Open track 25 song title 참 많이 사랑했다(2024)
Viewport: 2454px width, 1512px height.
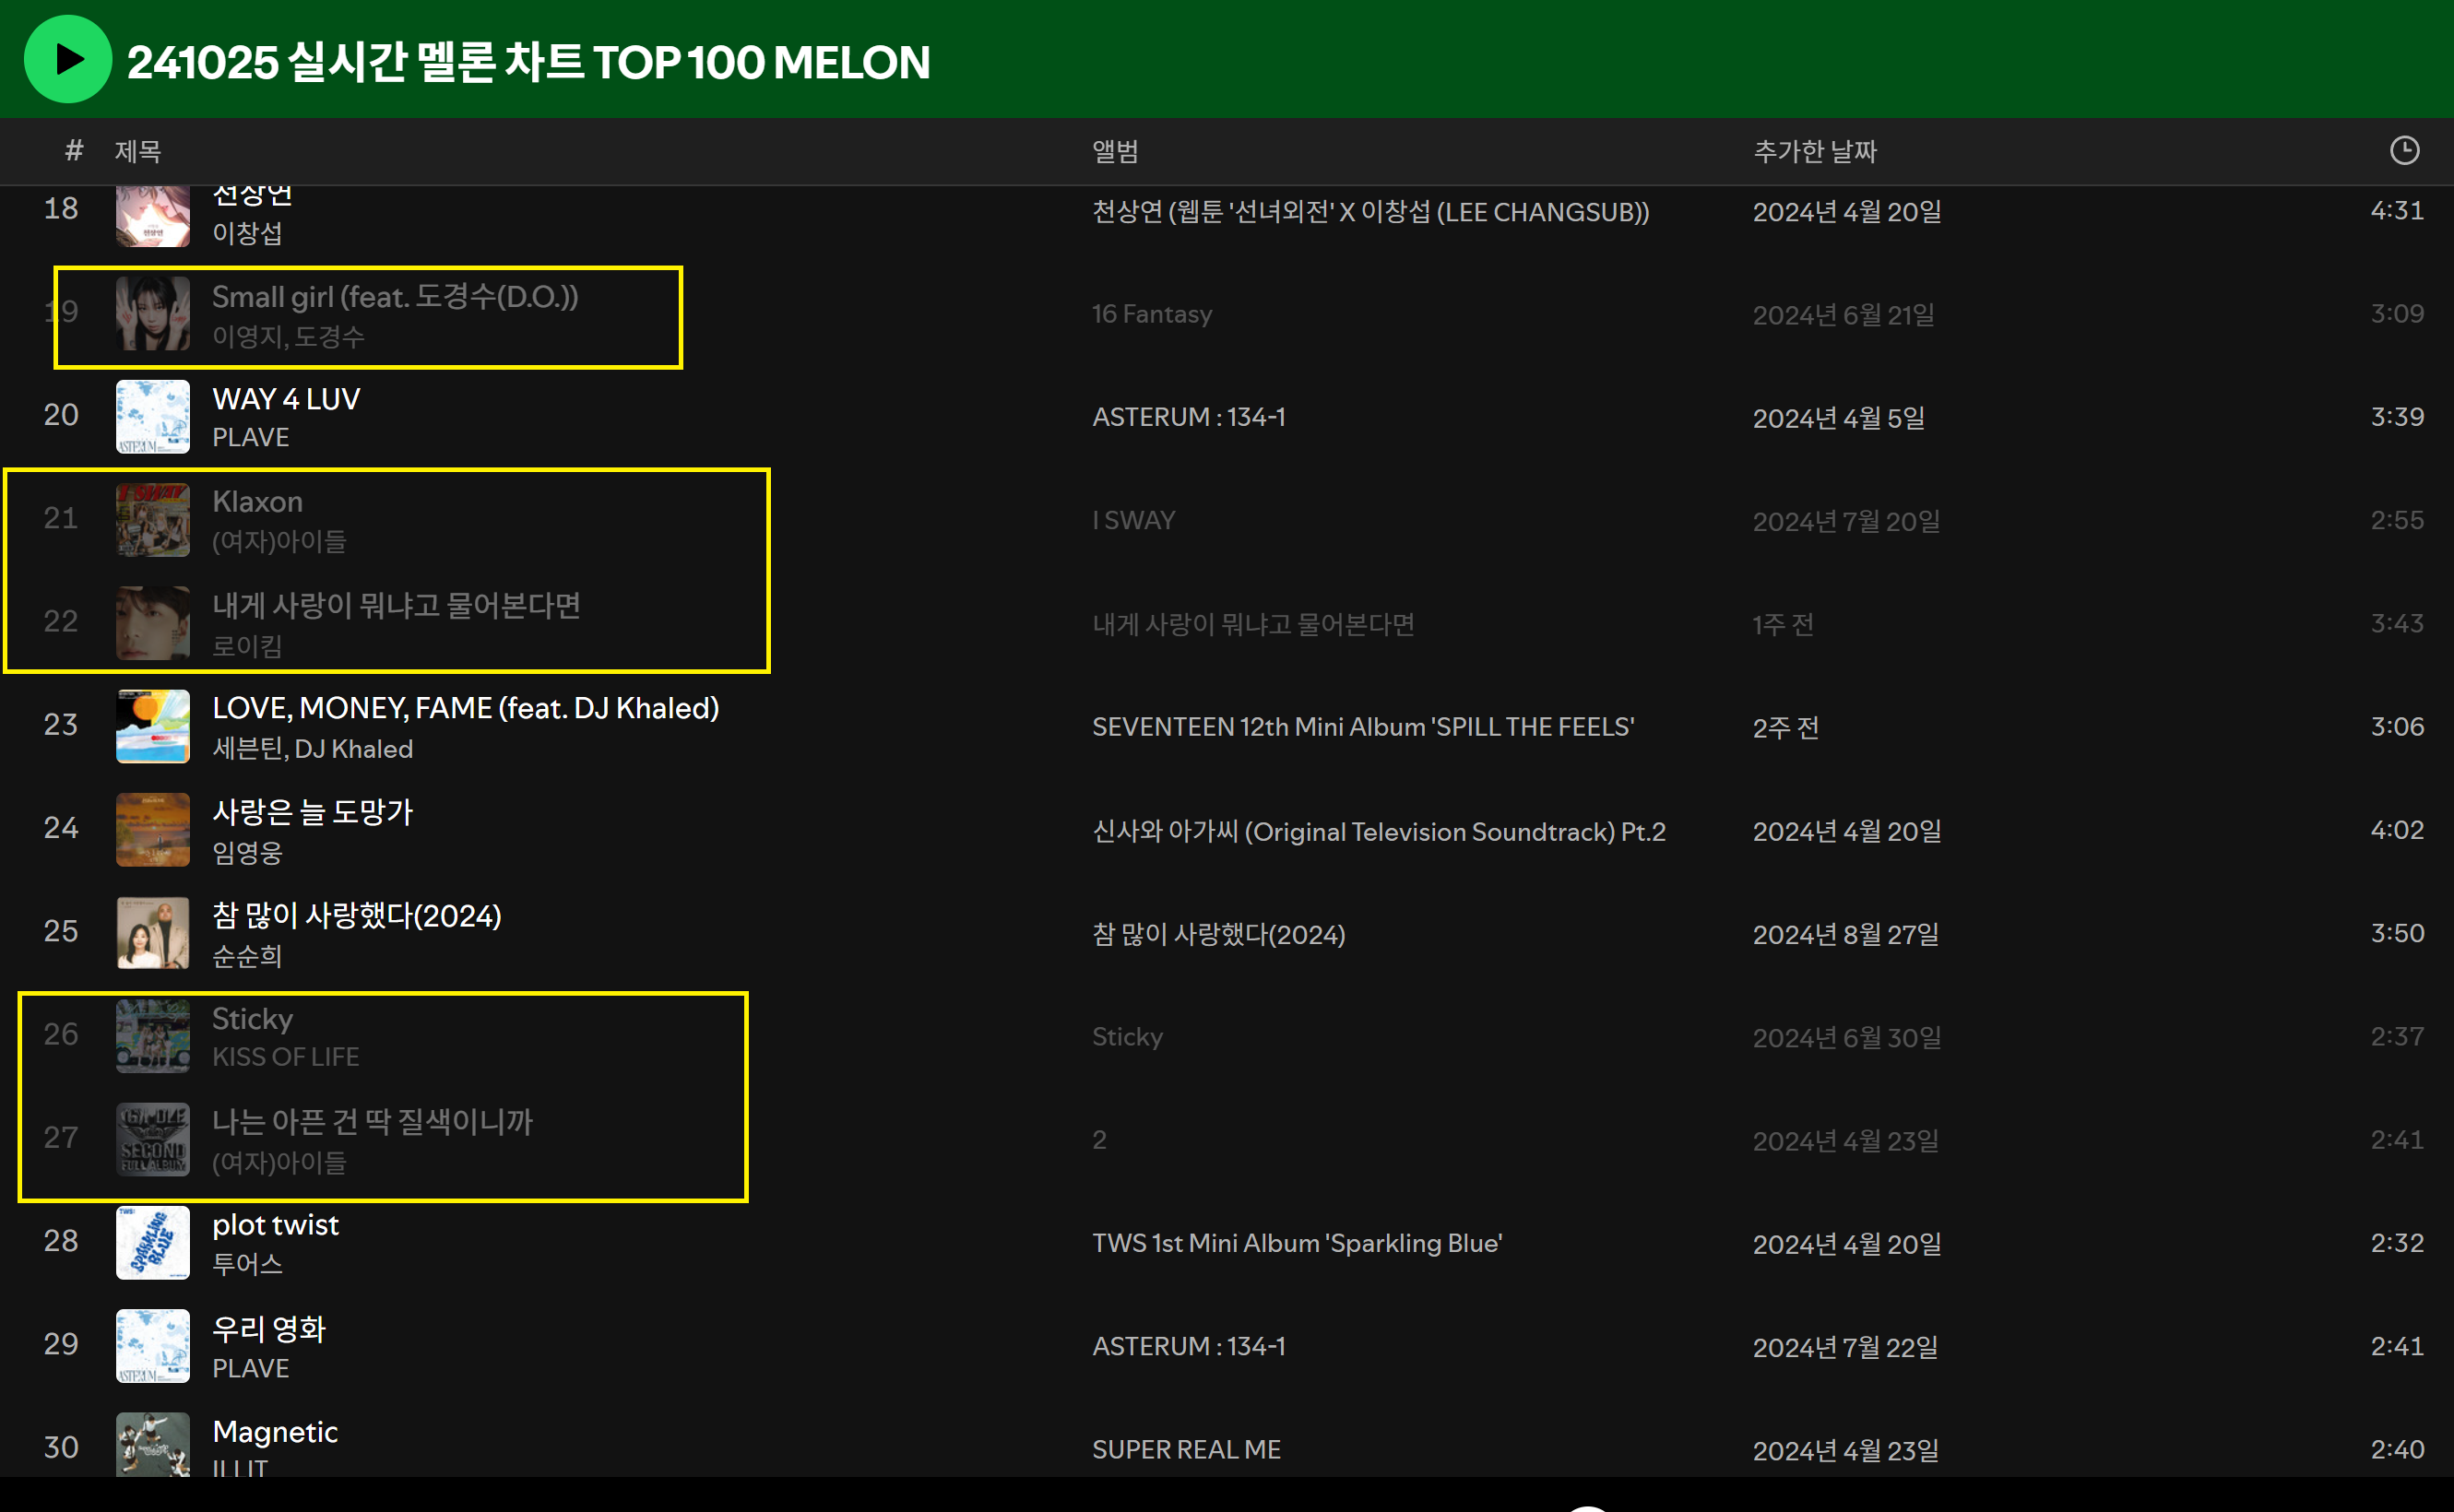tap(357, 915)
